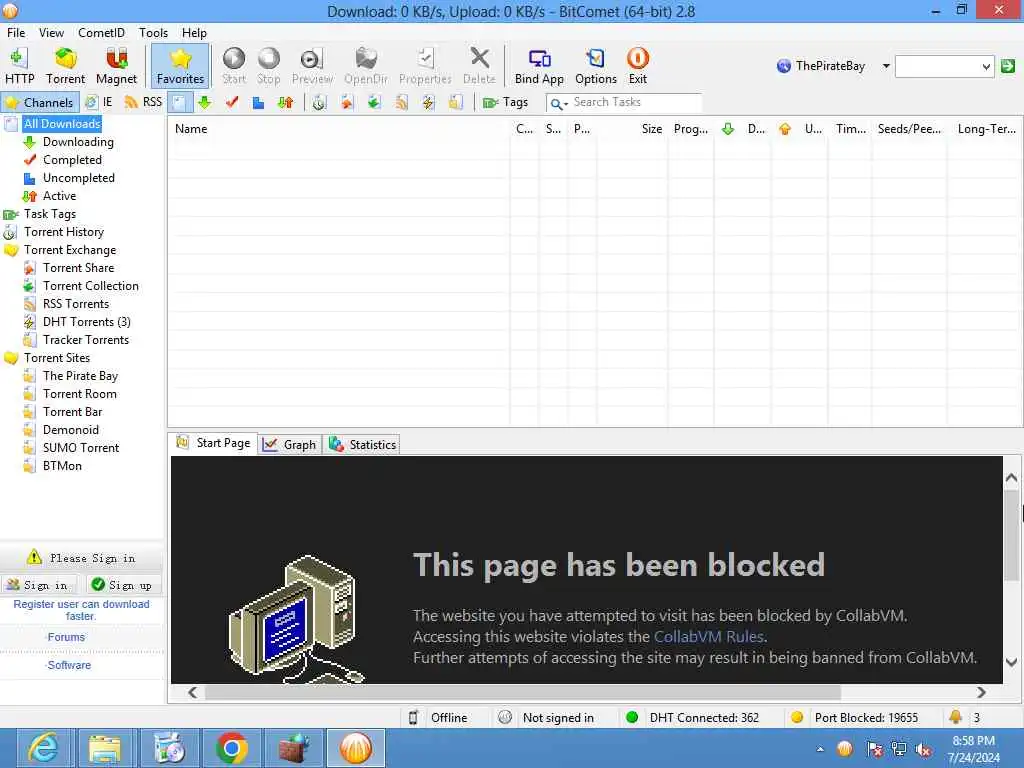This screenshot has width=1024, height=768.
Task: Click the Sign up button
Action: coord(123,585)
